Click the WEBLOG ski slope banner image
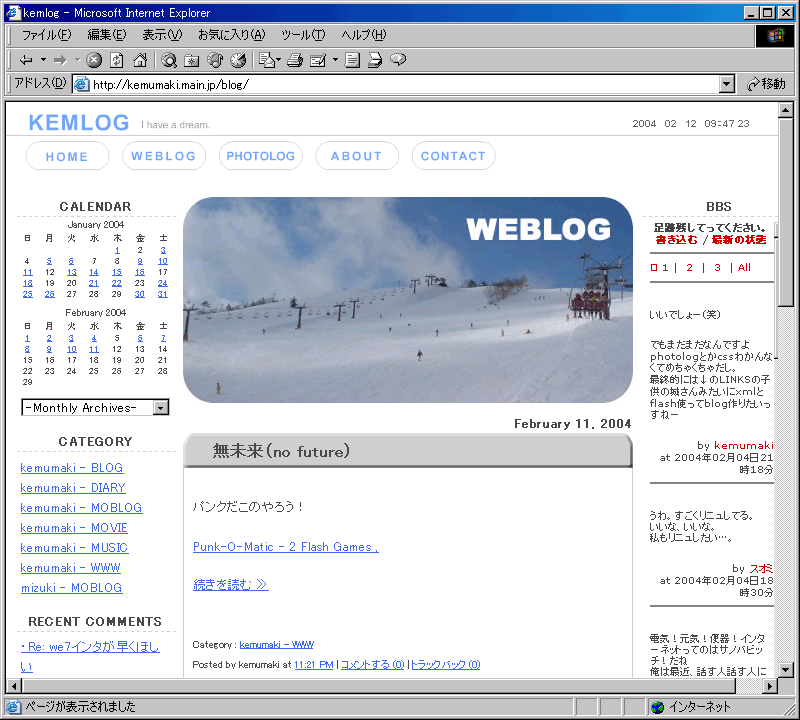 coord(408,300)
